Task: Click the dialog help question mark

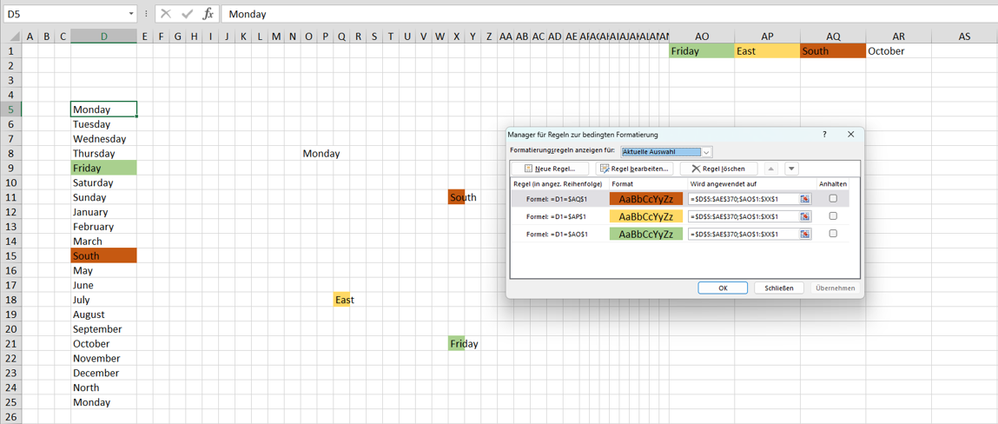Action: tap(824, 134)
